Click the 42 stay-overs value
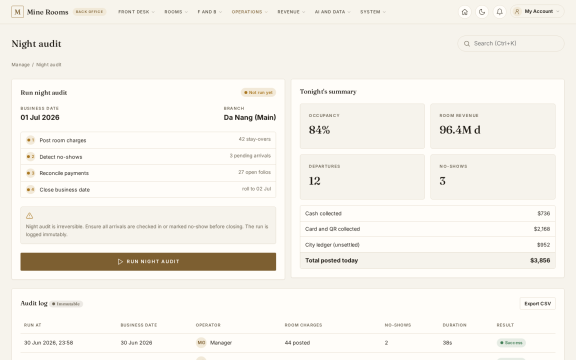Image resolution: width=576 pixels, height=360 pixels. (255, 139)
